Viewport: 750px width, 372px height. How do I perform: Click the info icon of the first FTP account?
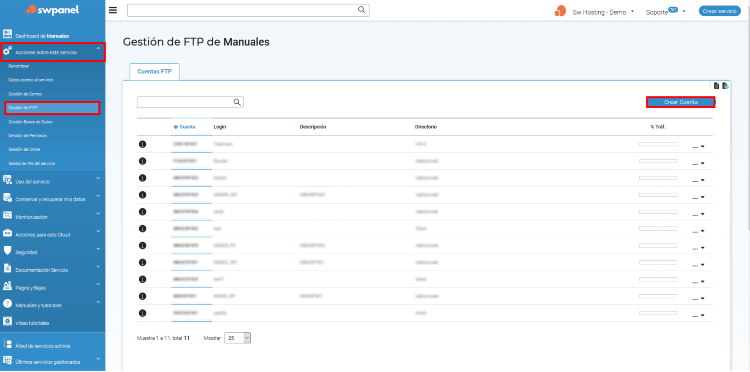(142, 144)
